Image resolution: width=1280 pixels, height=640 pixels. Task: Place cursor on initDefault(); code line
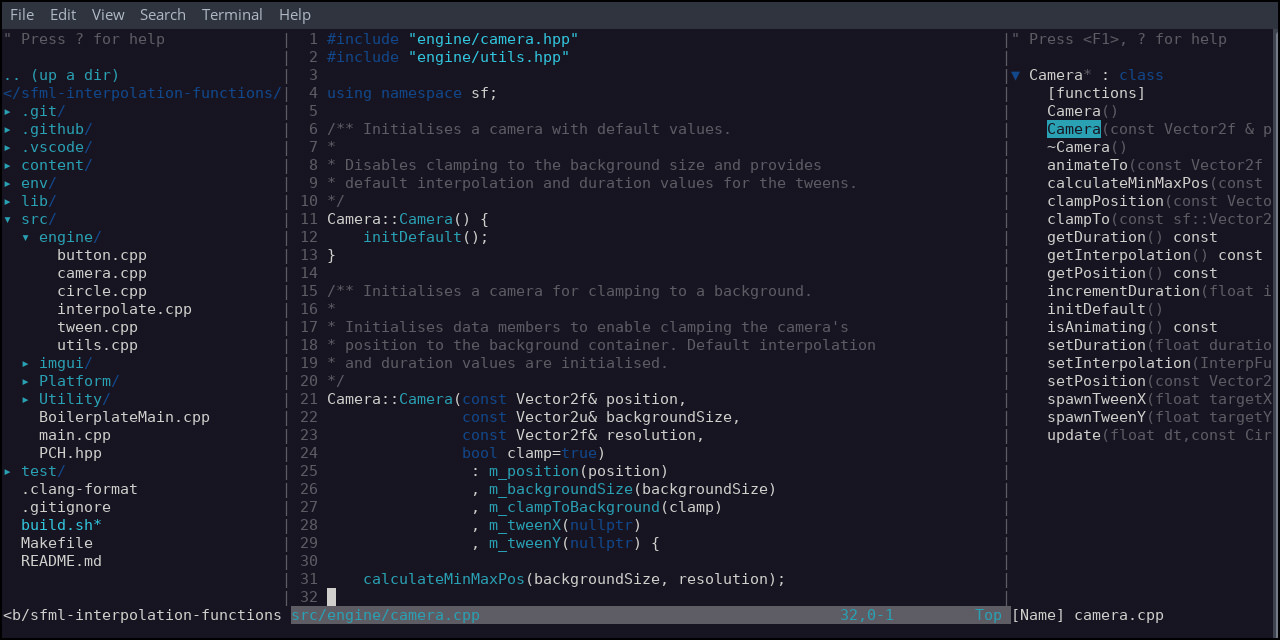tap(426, 237)
